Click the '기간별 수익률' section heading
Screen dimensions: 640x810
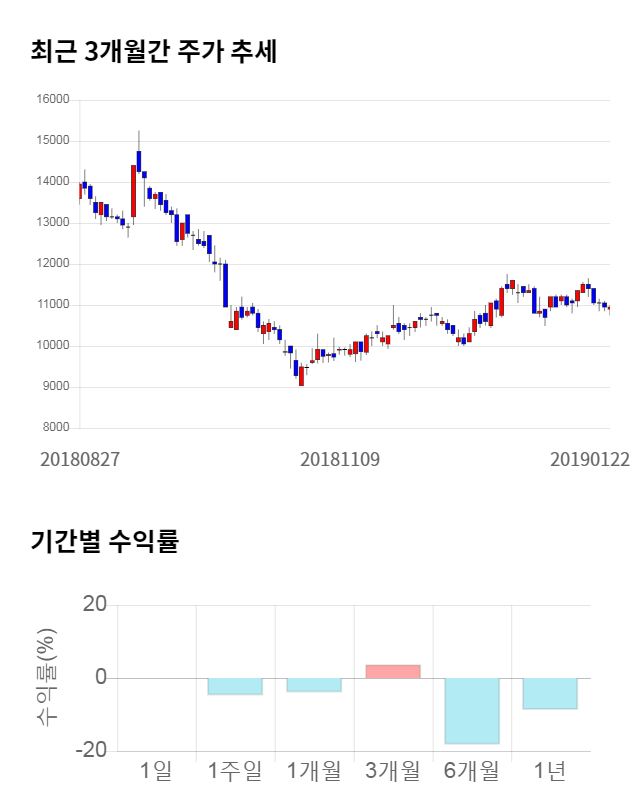click(x=104, y=542)
